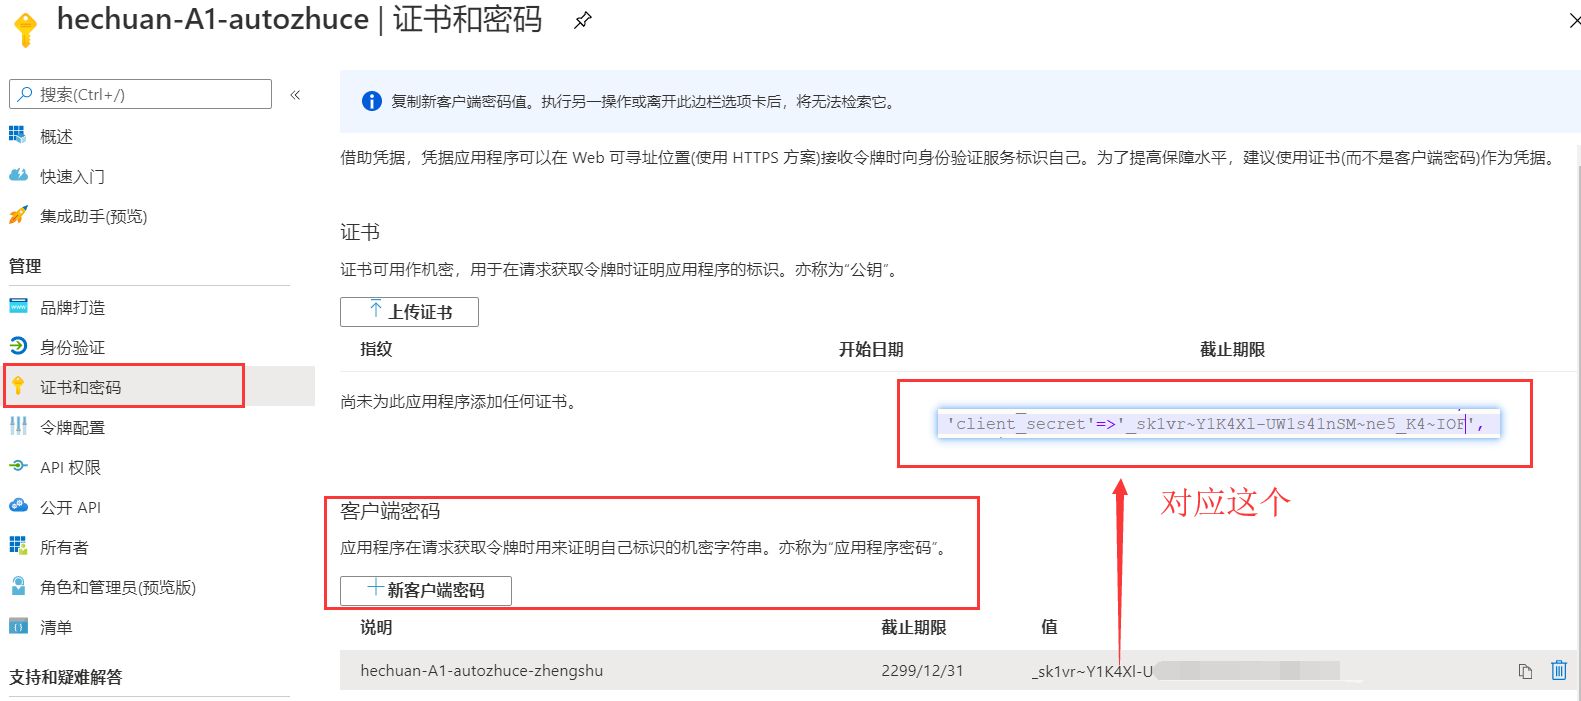Click the 支持和疑难解答 sidebar group heading
The image size is (1581, 701).
point(66,677)
